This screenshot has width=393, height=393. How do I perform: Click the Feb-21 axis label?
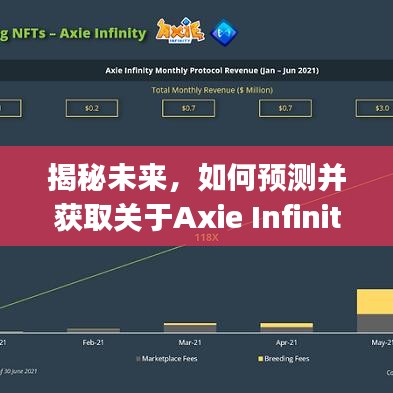(x=93, y=342)
